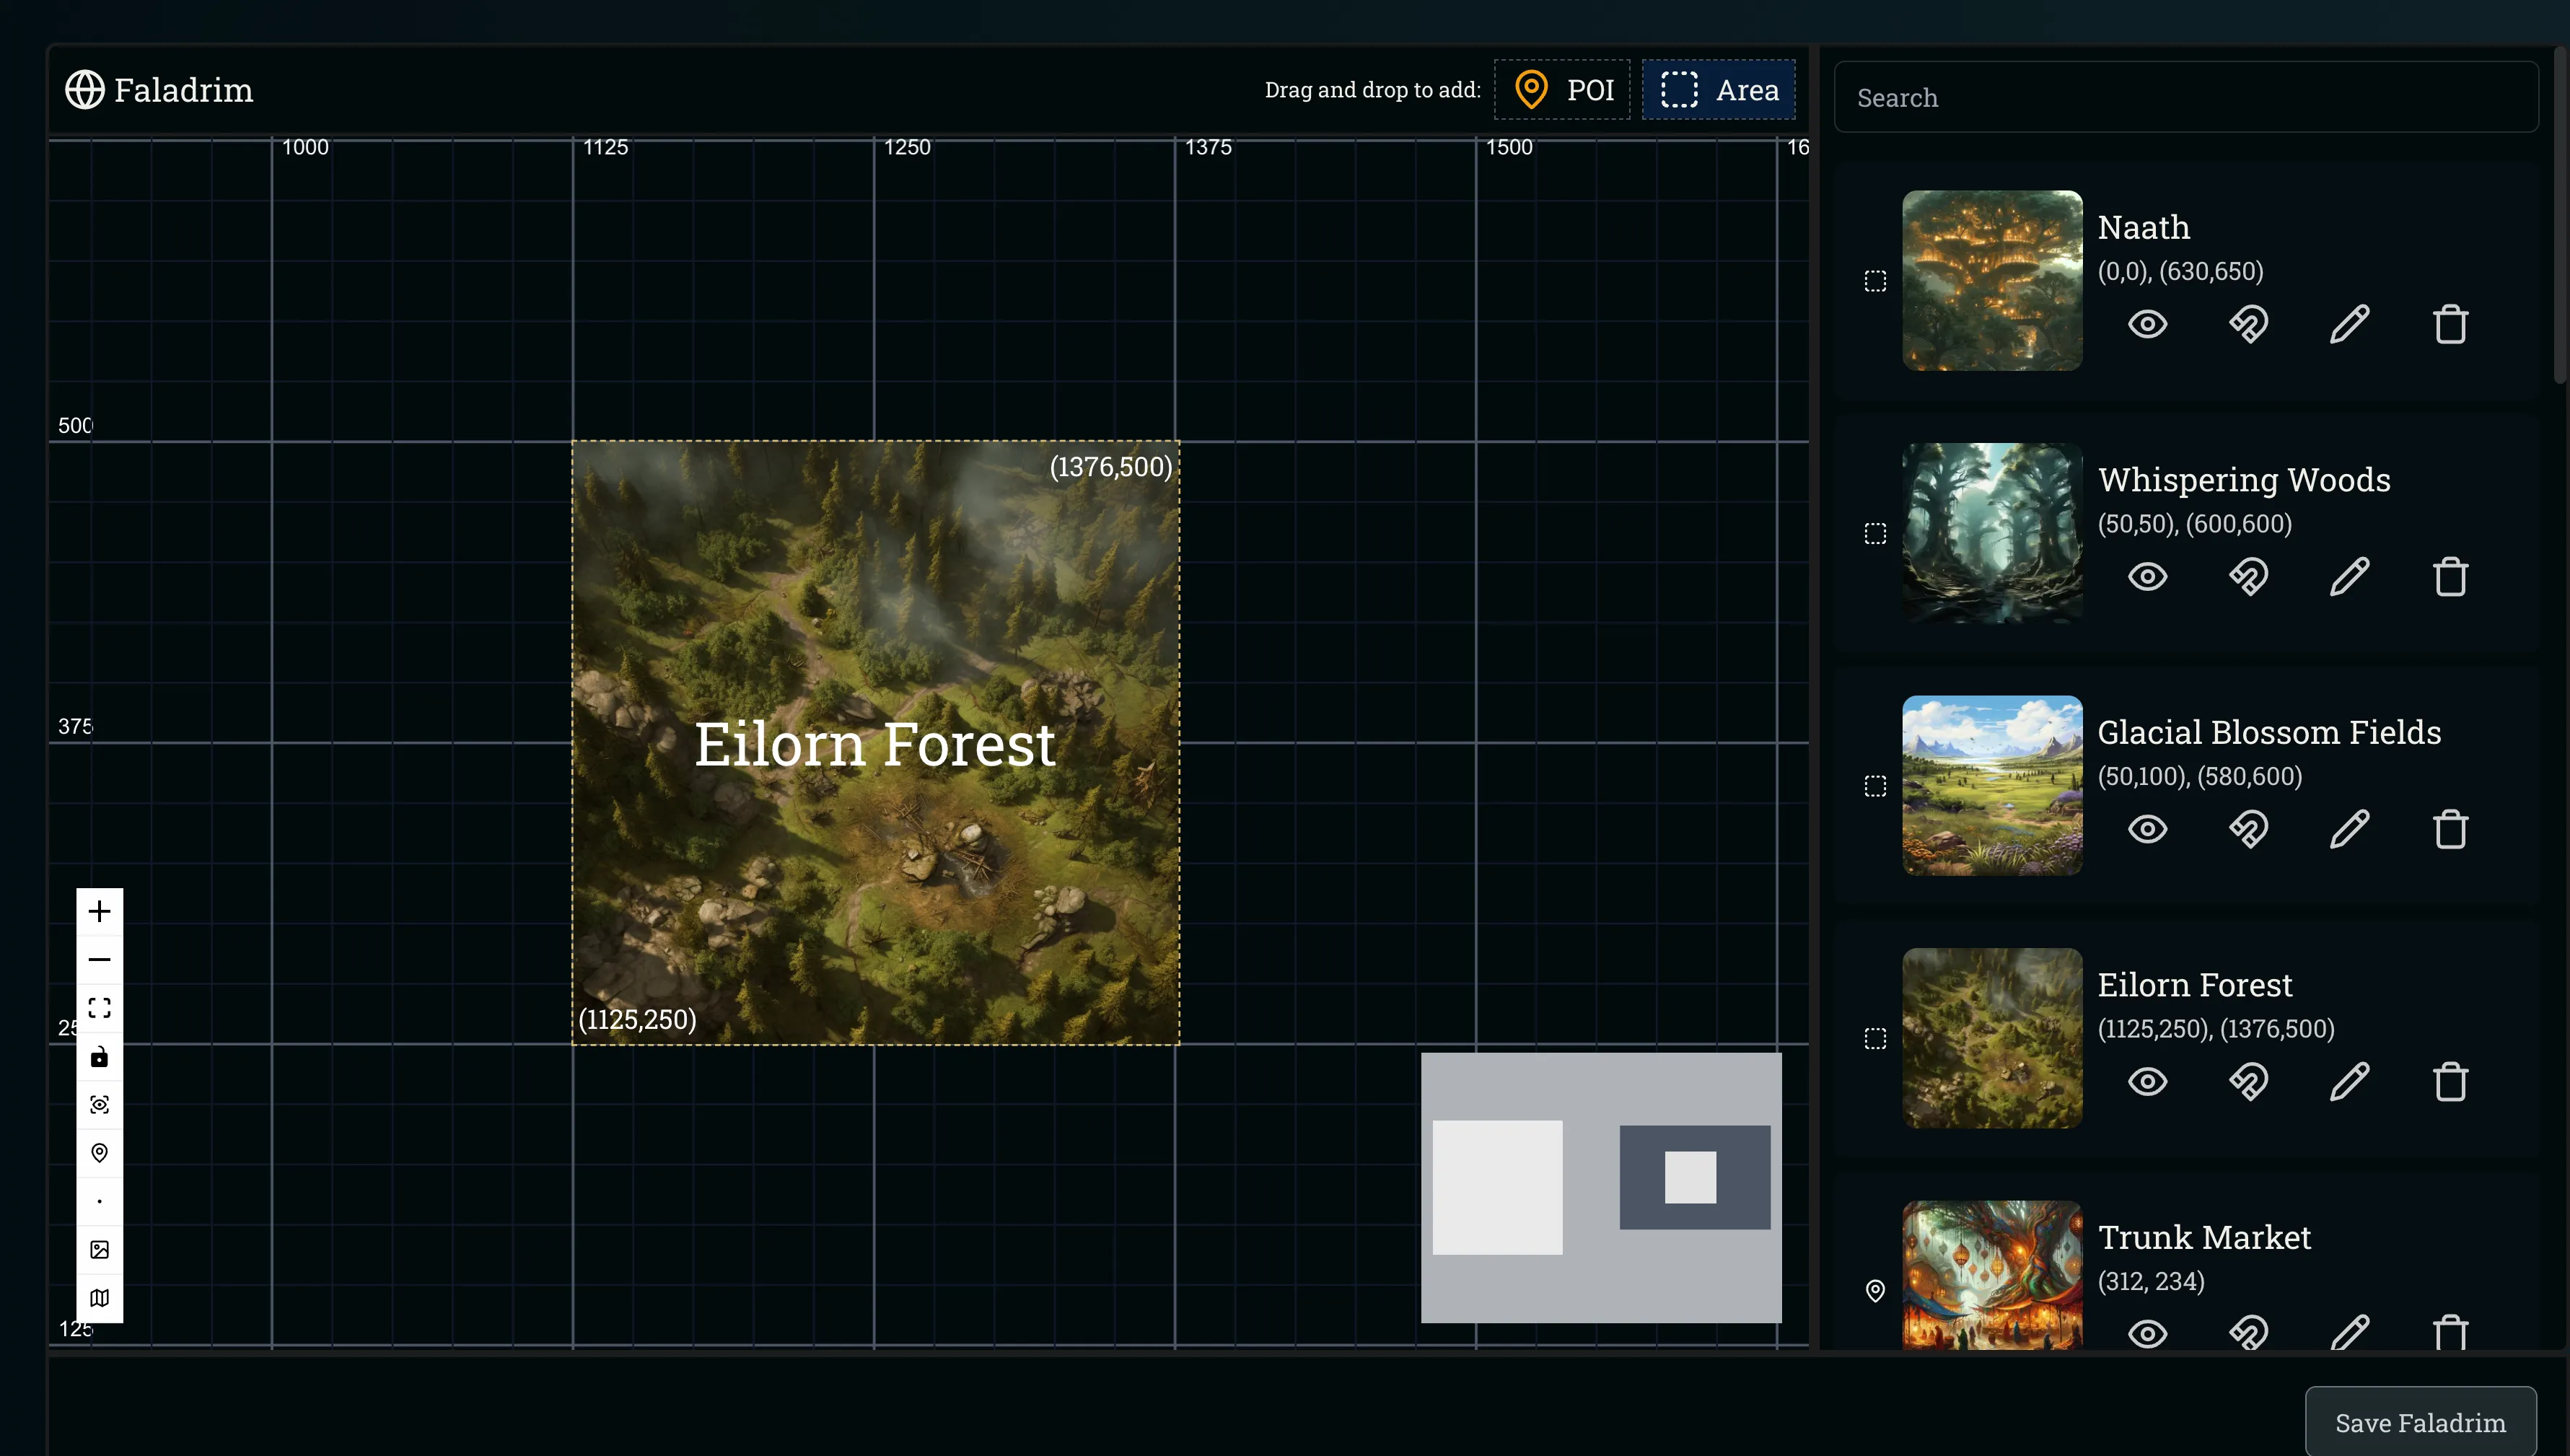The width and height of the screenshot is (2570, 1456).
Task: Toggle visibility of Glacial Blossom Fields
Action: pos(2147,829)
